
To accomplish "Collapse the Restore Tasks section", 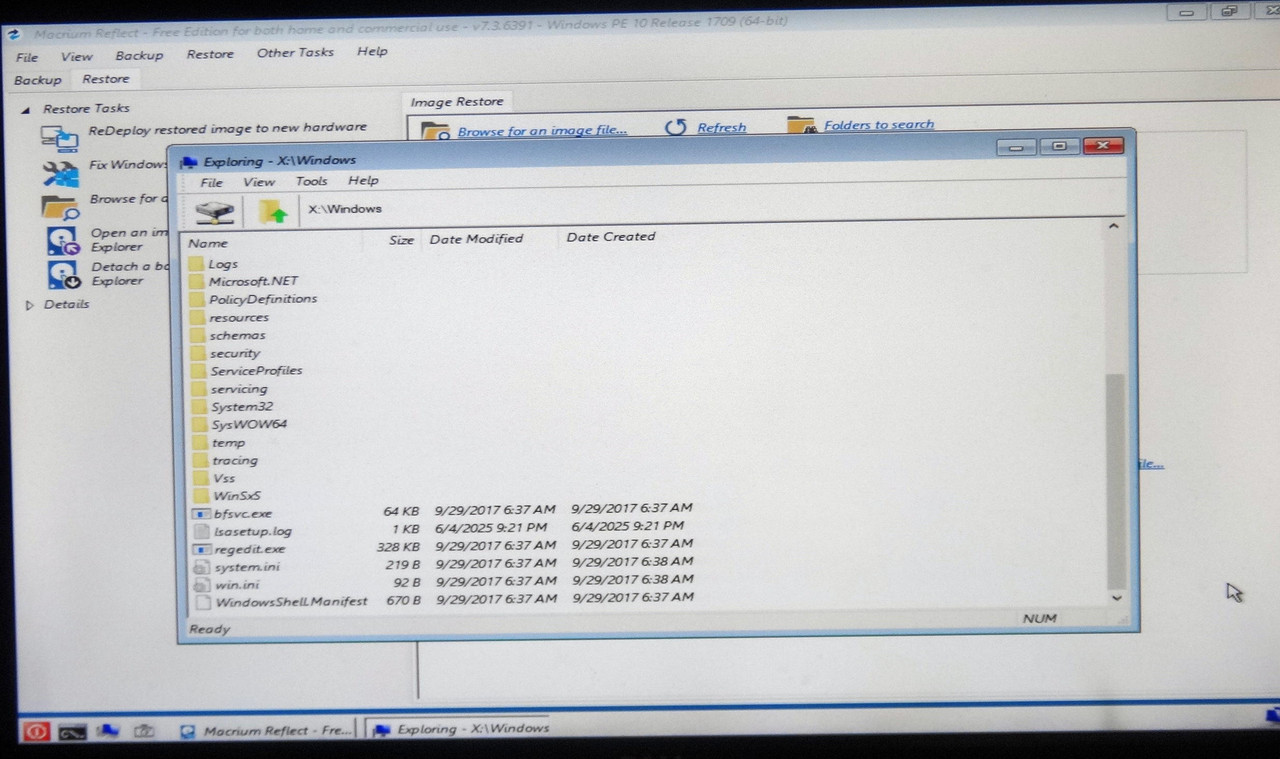I will [x=24, y=108].
